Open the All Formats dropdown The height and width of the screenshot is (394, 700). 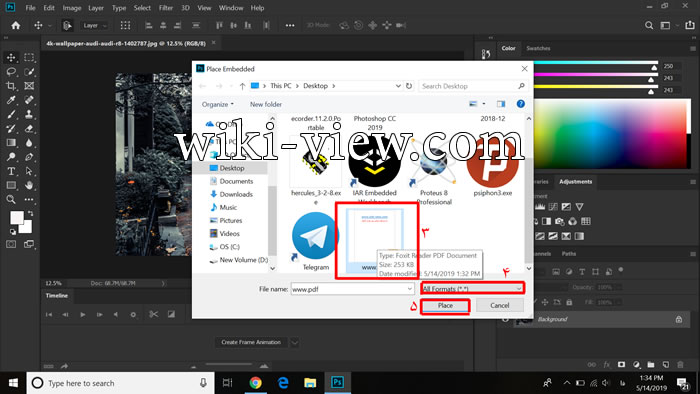pos(472,289)
